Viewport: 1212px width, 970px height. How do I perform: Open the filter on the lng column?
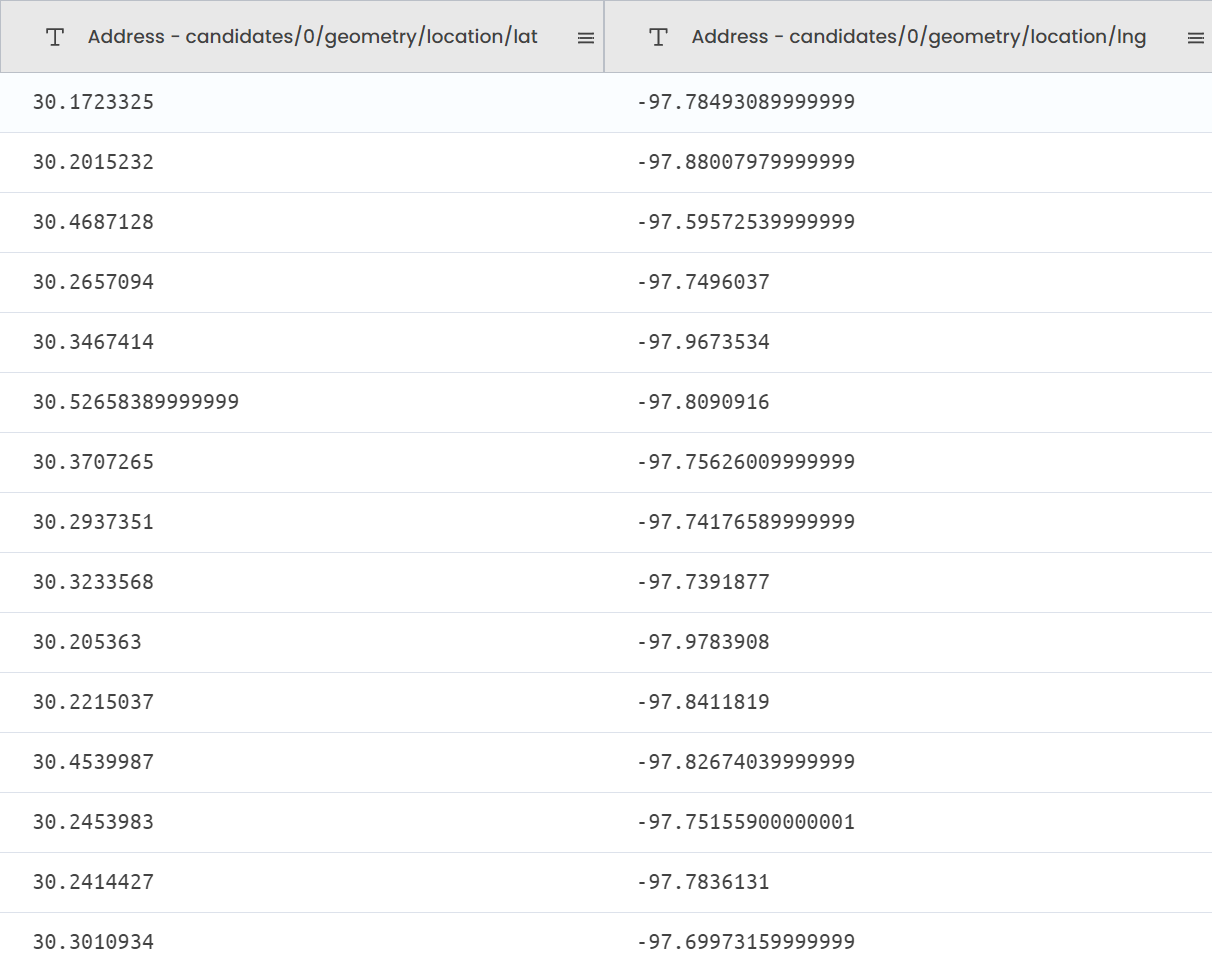pos(657,37)
